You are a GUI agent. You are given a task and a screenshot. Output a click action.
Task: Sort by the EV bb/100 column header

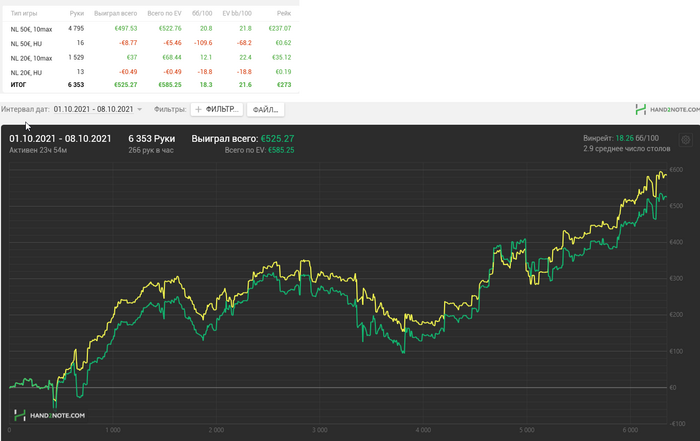237,13
